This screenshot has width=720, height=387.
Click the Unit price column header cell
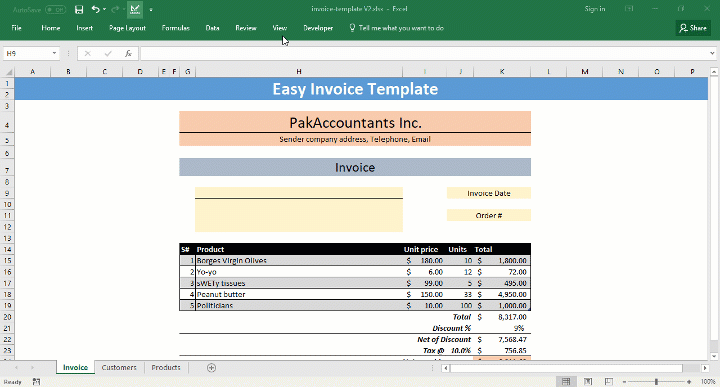click(x=424, y=249)
